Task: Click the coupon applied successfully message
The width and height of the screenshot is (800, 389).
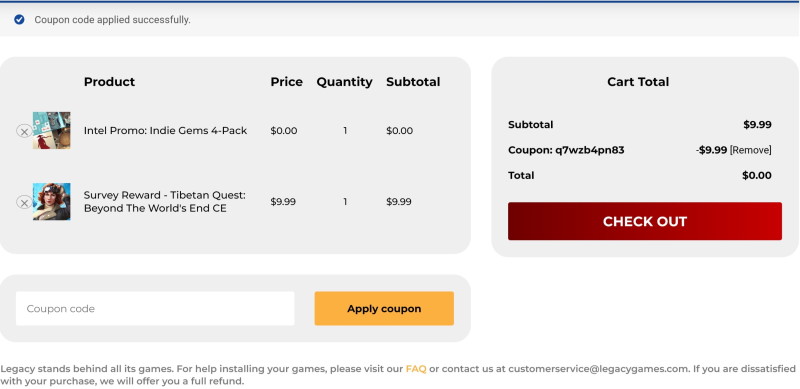Action: point(112,20)
